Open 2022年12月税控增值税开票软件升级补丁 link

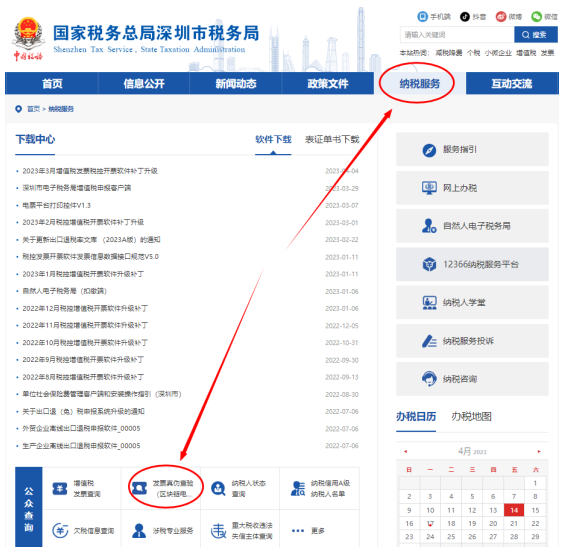click(85, 308)
